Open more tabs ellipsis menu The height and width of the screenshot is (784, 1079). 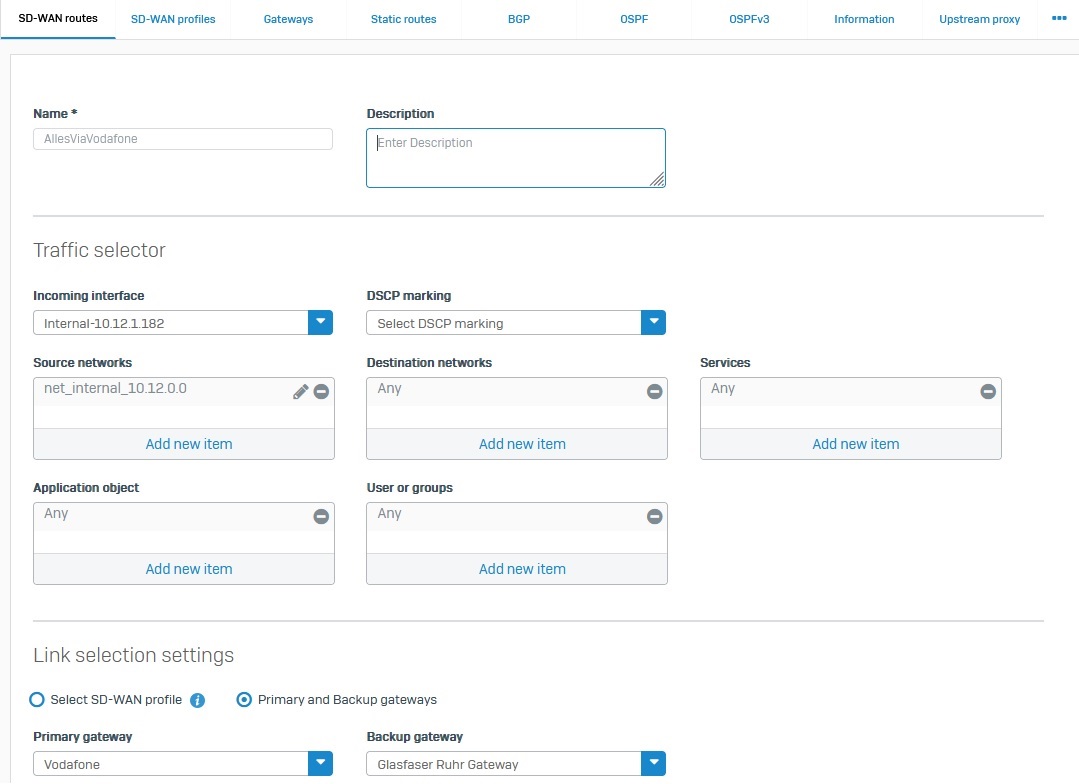1059,18
